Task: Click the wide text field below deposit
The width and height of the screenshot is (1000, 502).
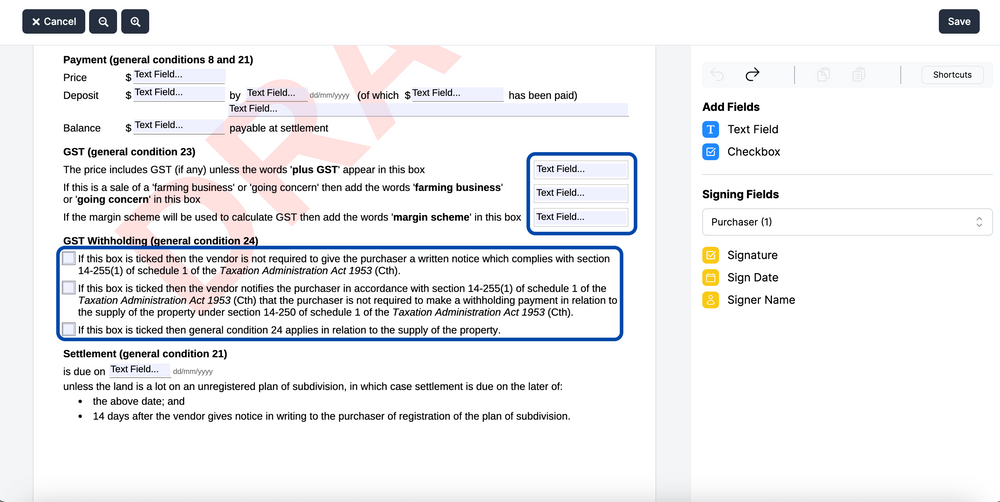Action: pyautogui.click(x=428, y=110)
